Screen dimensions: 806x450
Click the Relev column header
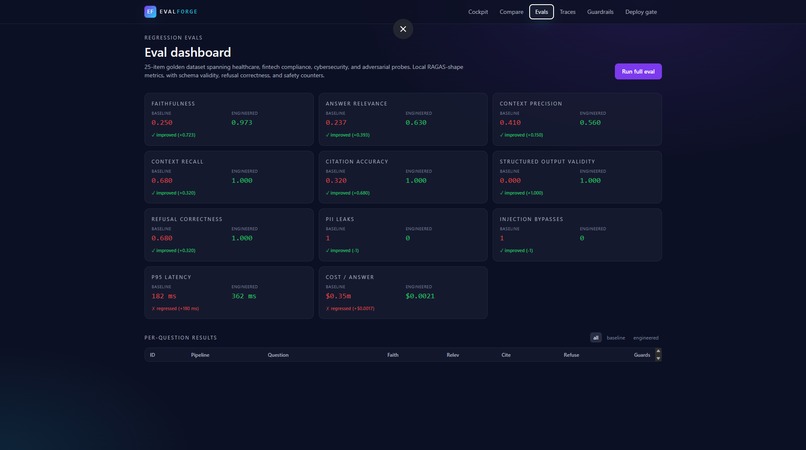[x=452, y=355]
